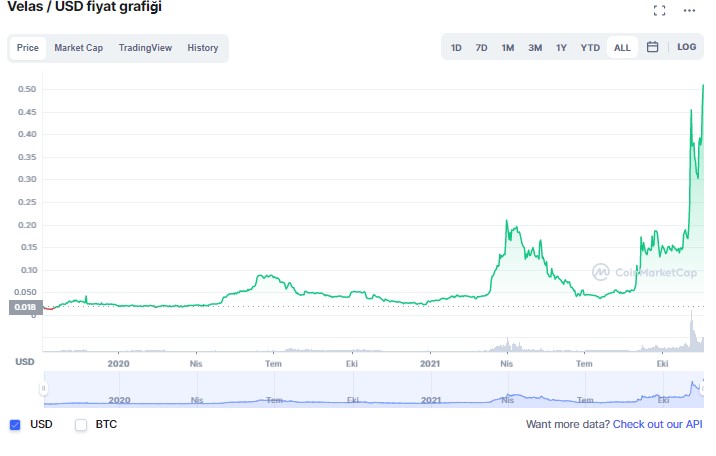Open the History tab
The height and width of the screenshot is (456, 716).
coord(202,48)
